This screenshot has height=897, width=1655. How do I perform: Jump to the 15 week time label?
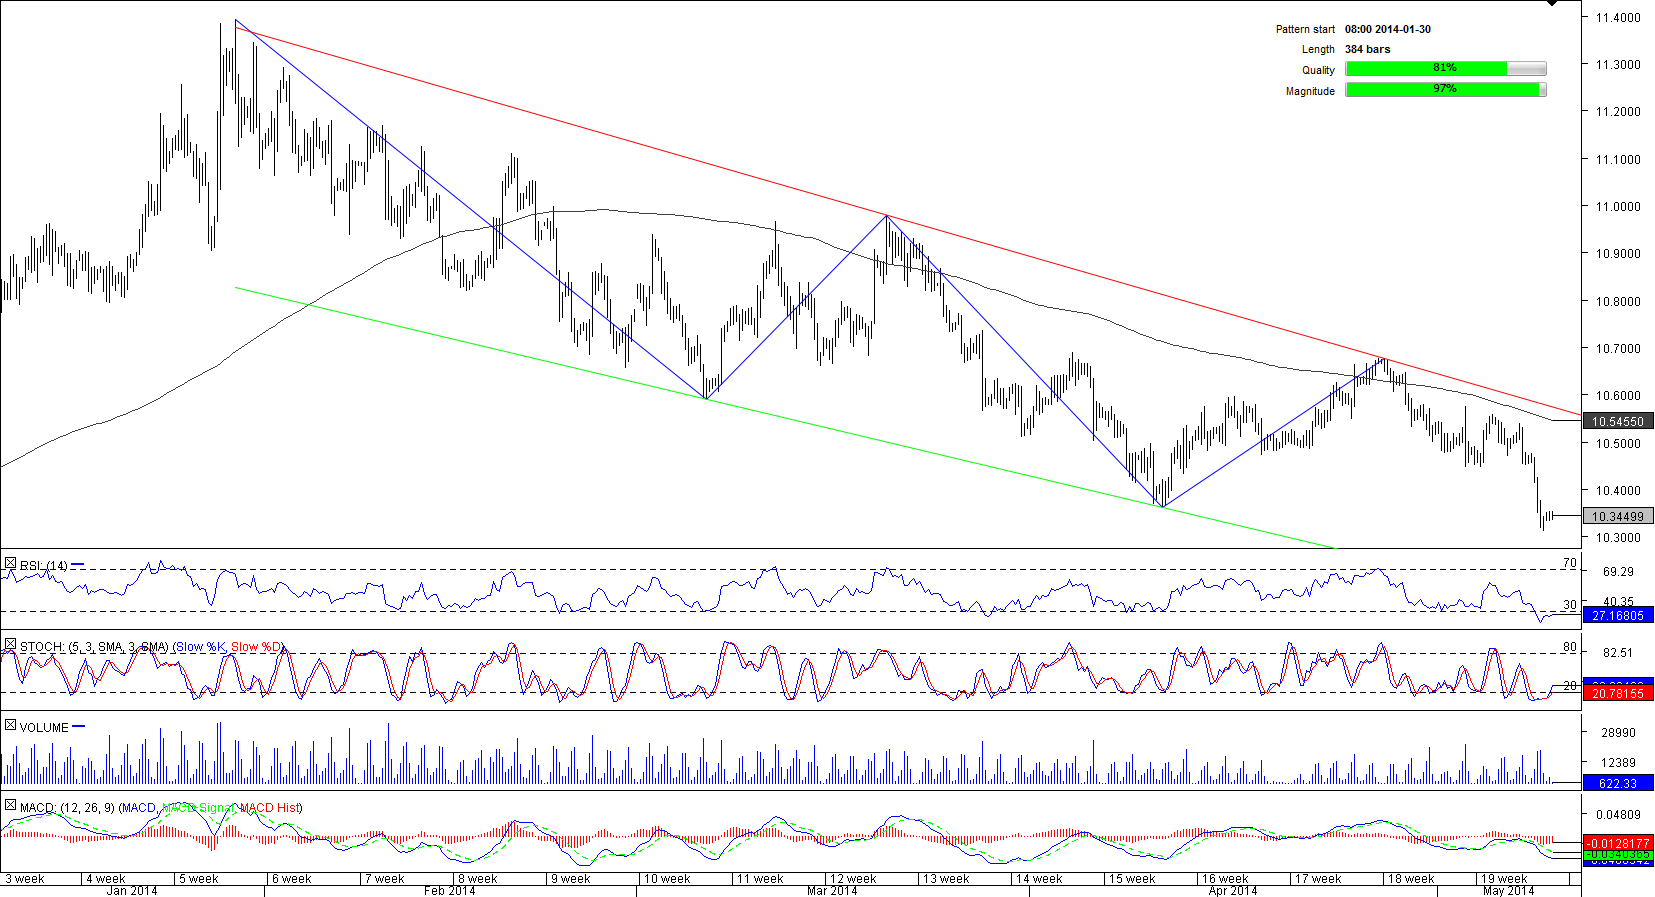tap(1132, 879)
